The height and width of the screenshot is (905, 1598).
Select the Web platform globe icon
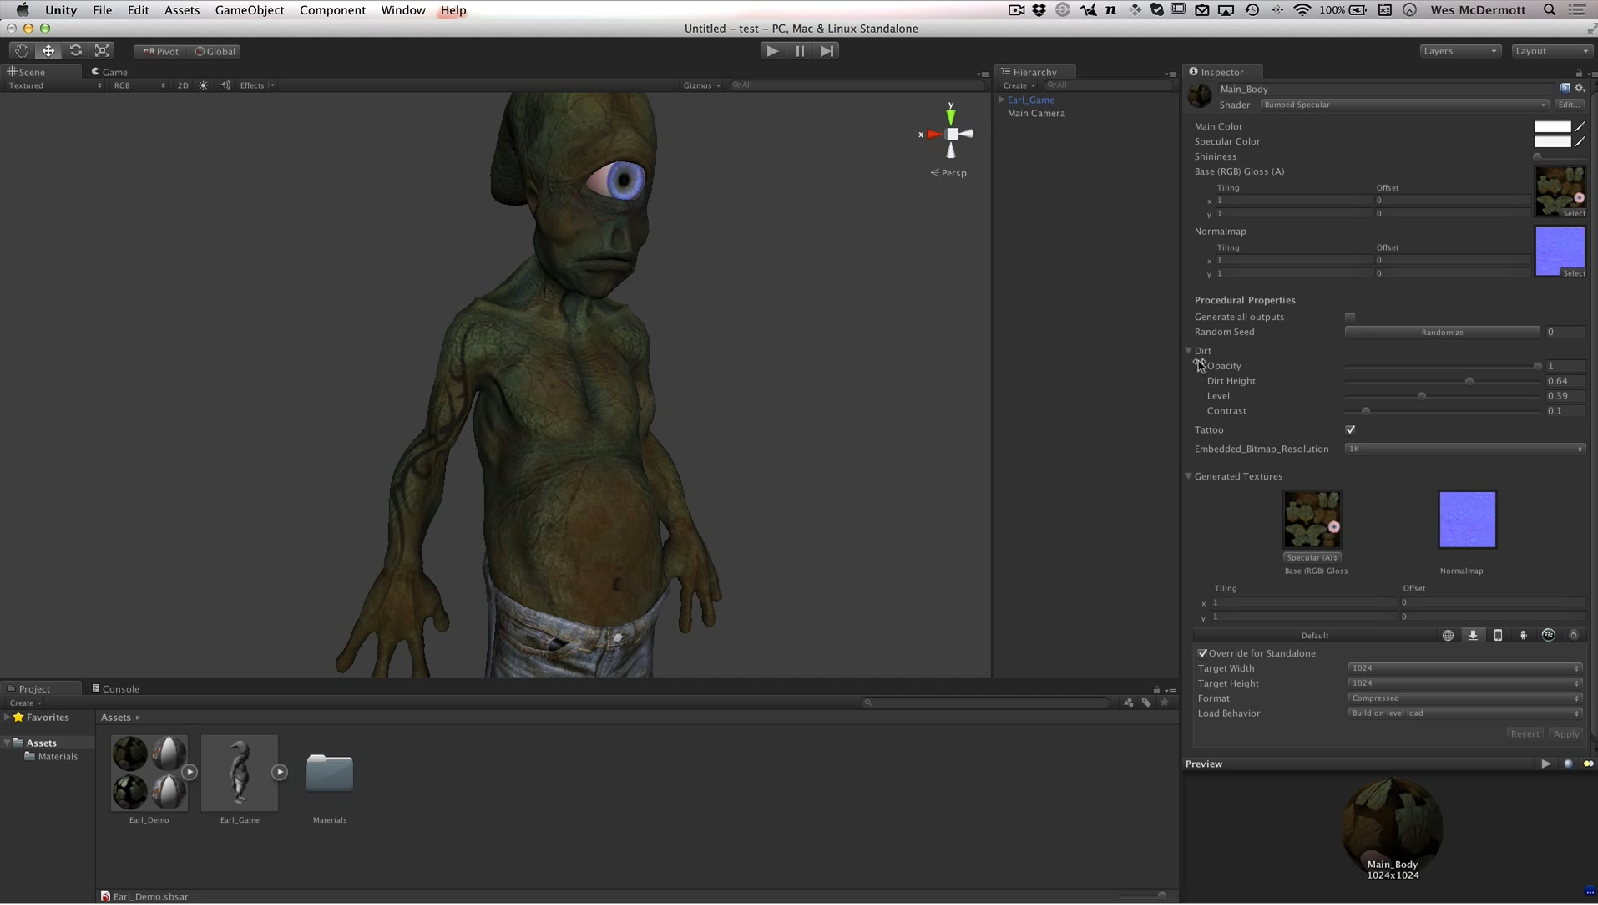pos(1448,635)
